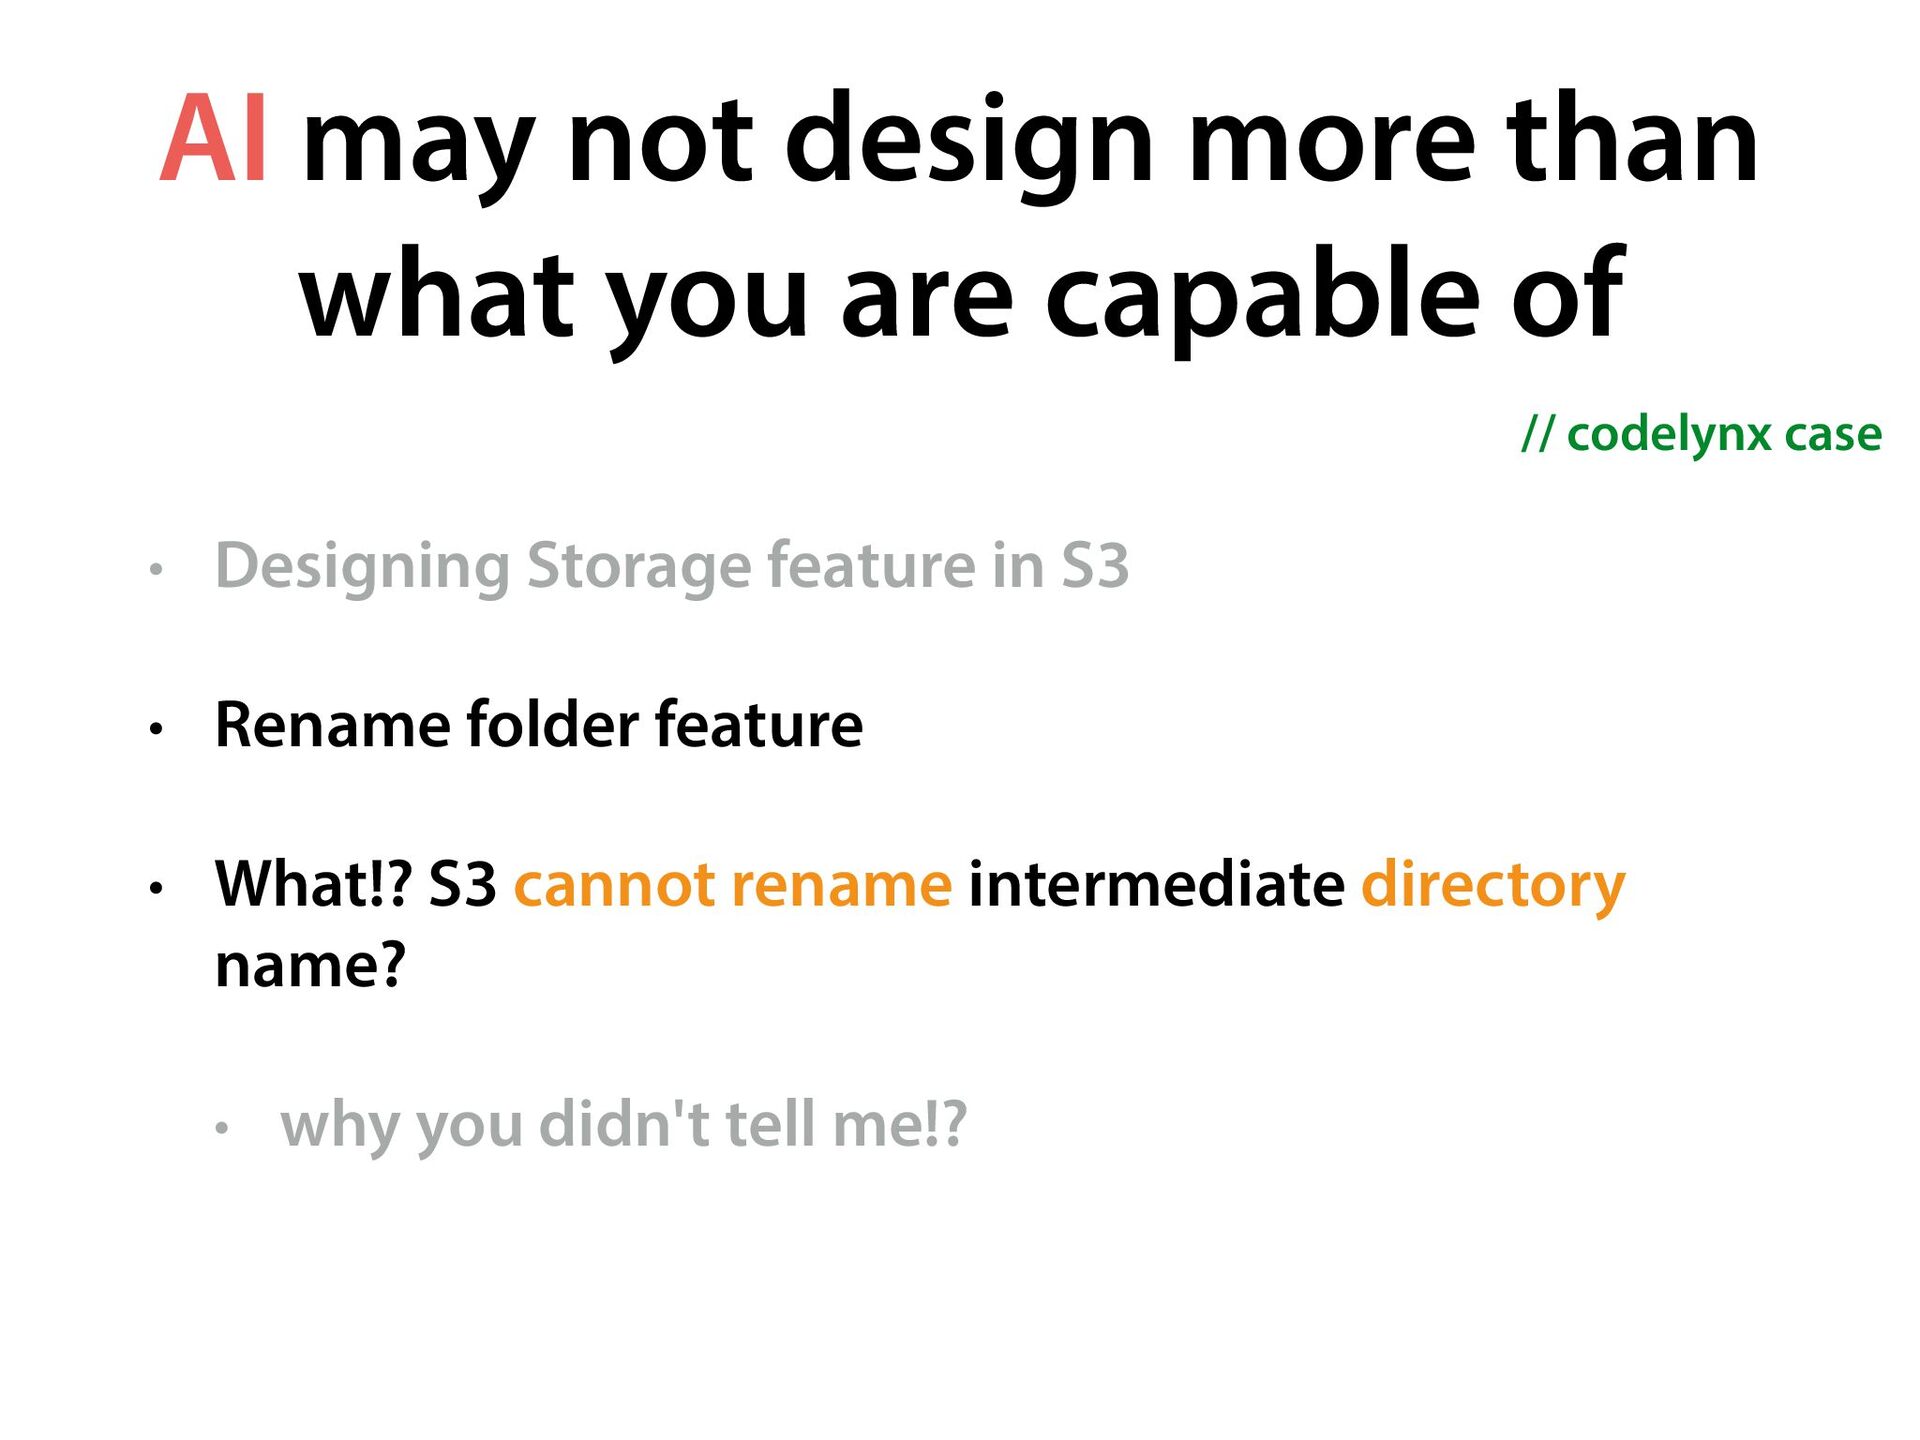This screenshot has height=1440, width=1920.
Task: Click the word 'folder' in second bullet
Action: (553, 724)
